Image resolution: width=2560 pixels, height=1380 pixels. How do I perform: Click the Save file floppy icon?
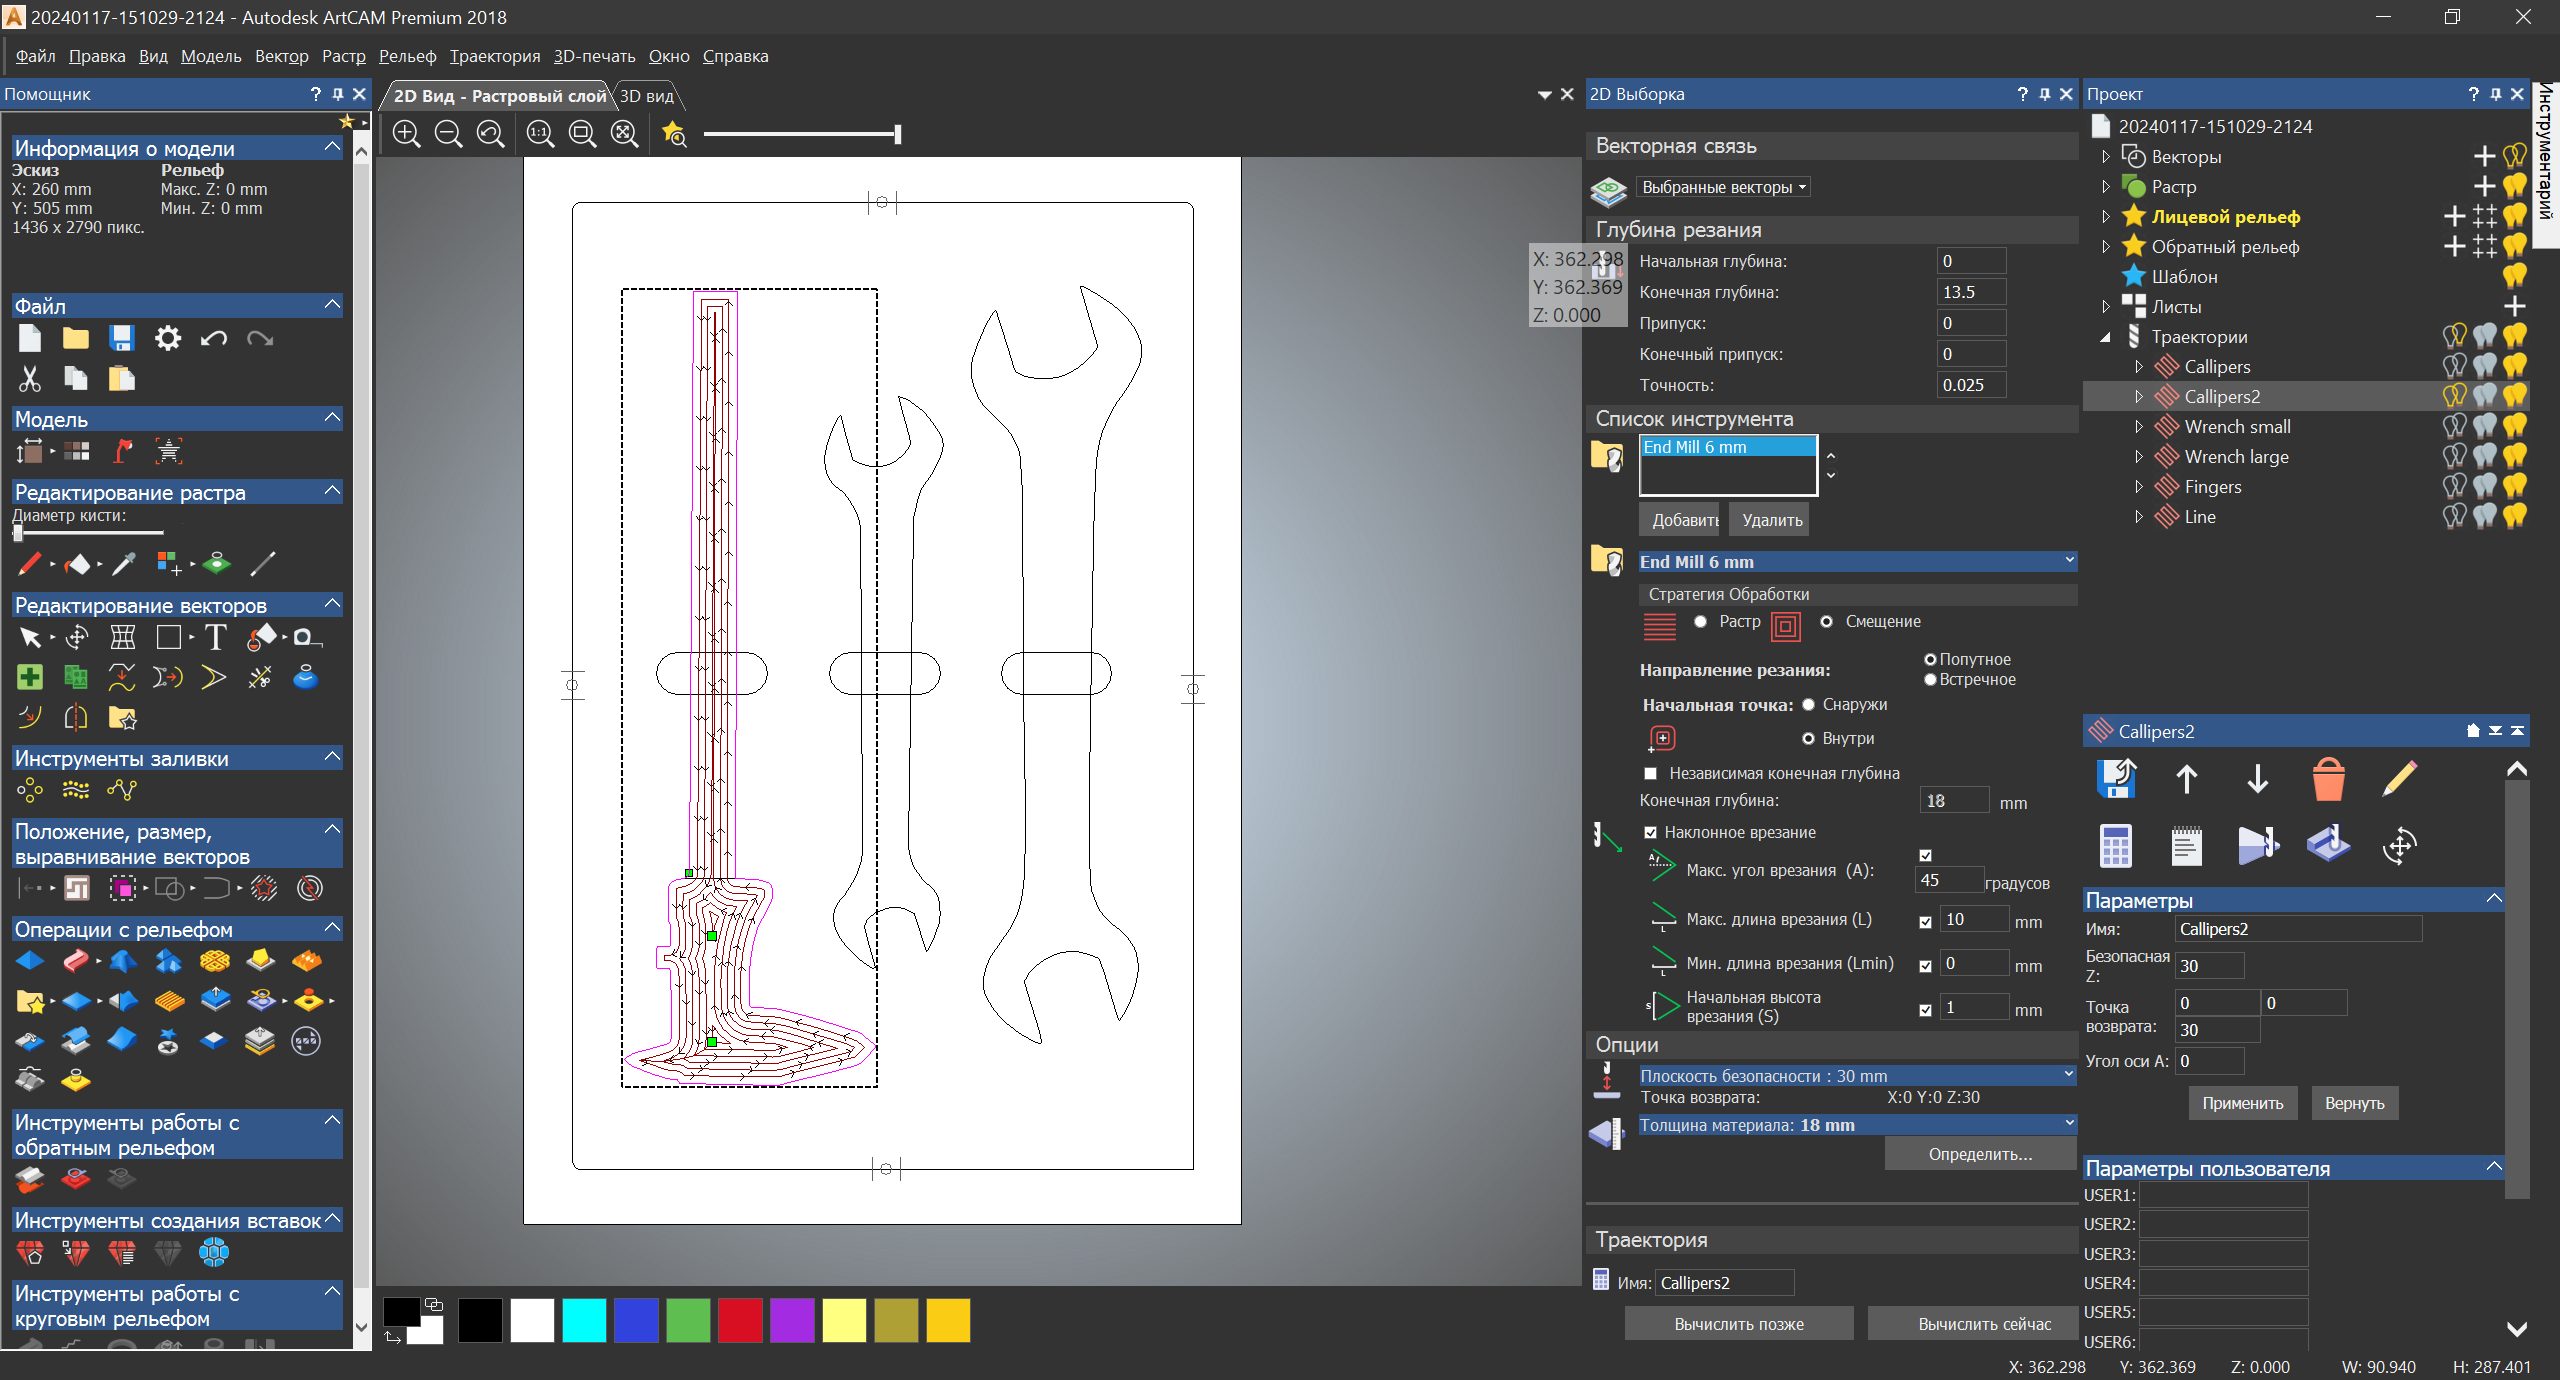(x=121, y=338)
